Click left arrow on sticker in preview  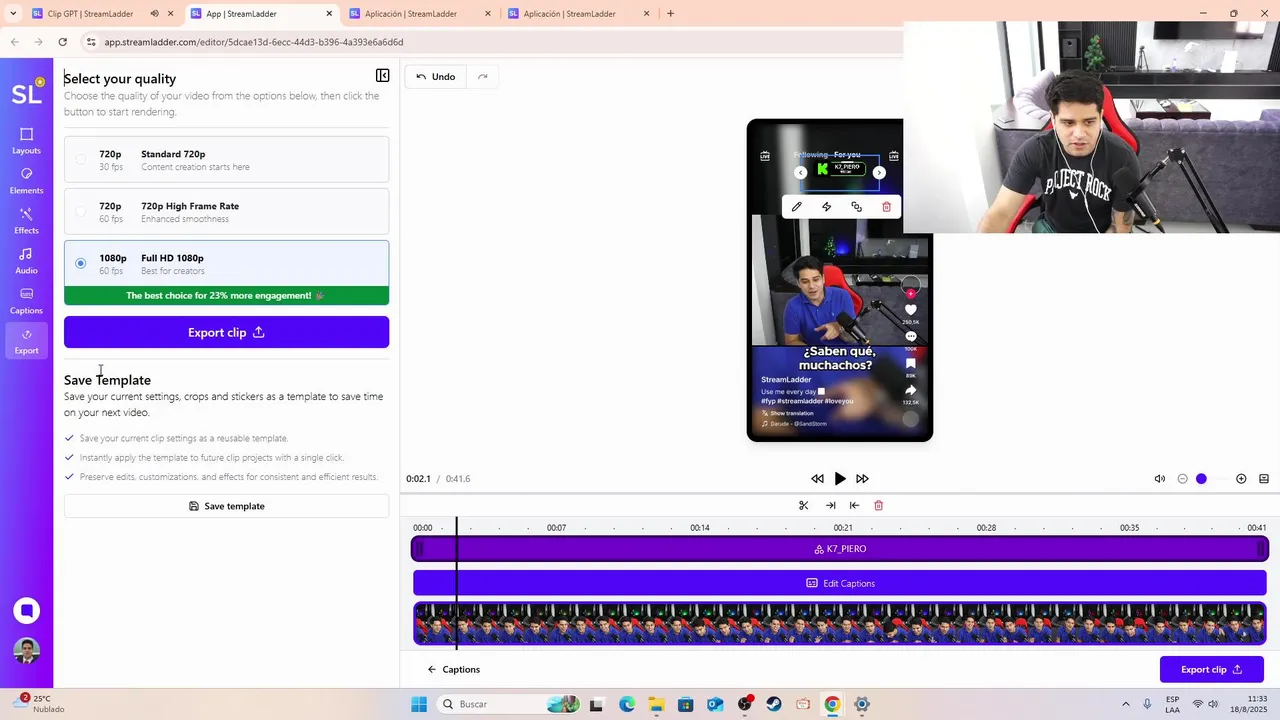(x=800, y=173)
